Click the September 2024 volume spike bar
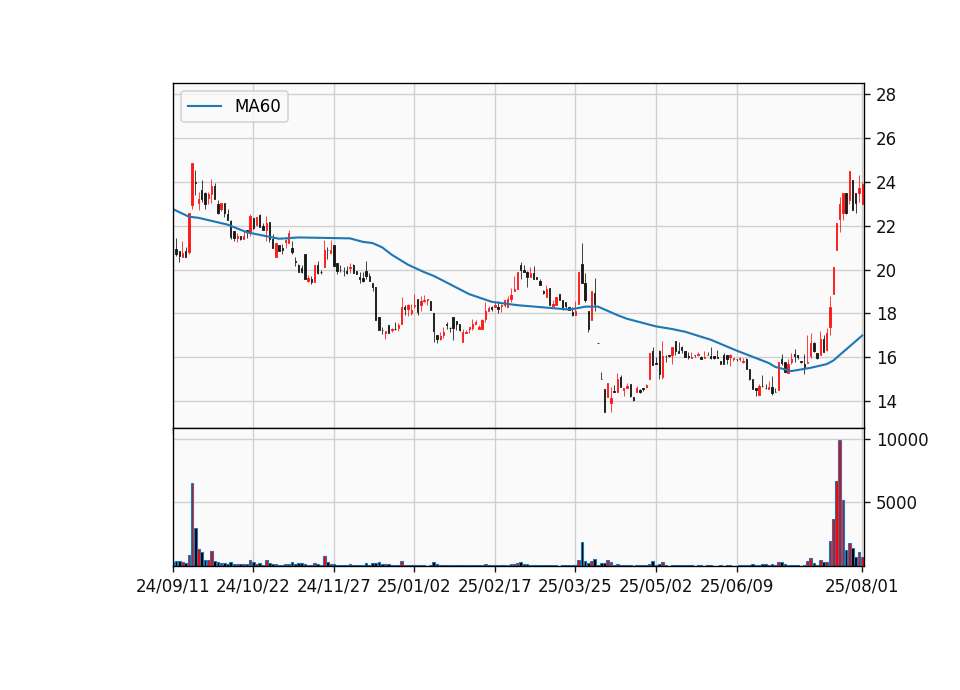The width and height of the screenshot is (960, 690). [192, 525]
